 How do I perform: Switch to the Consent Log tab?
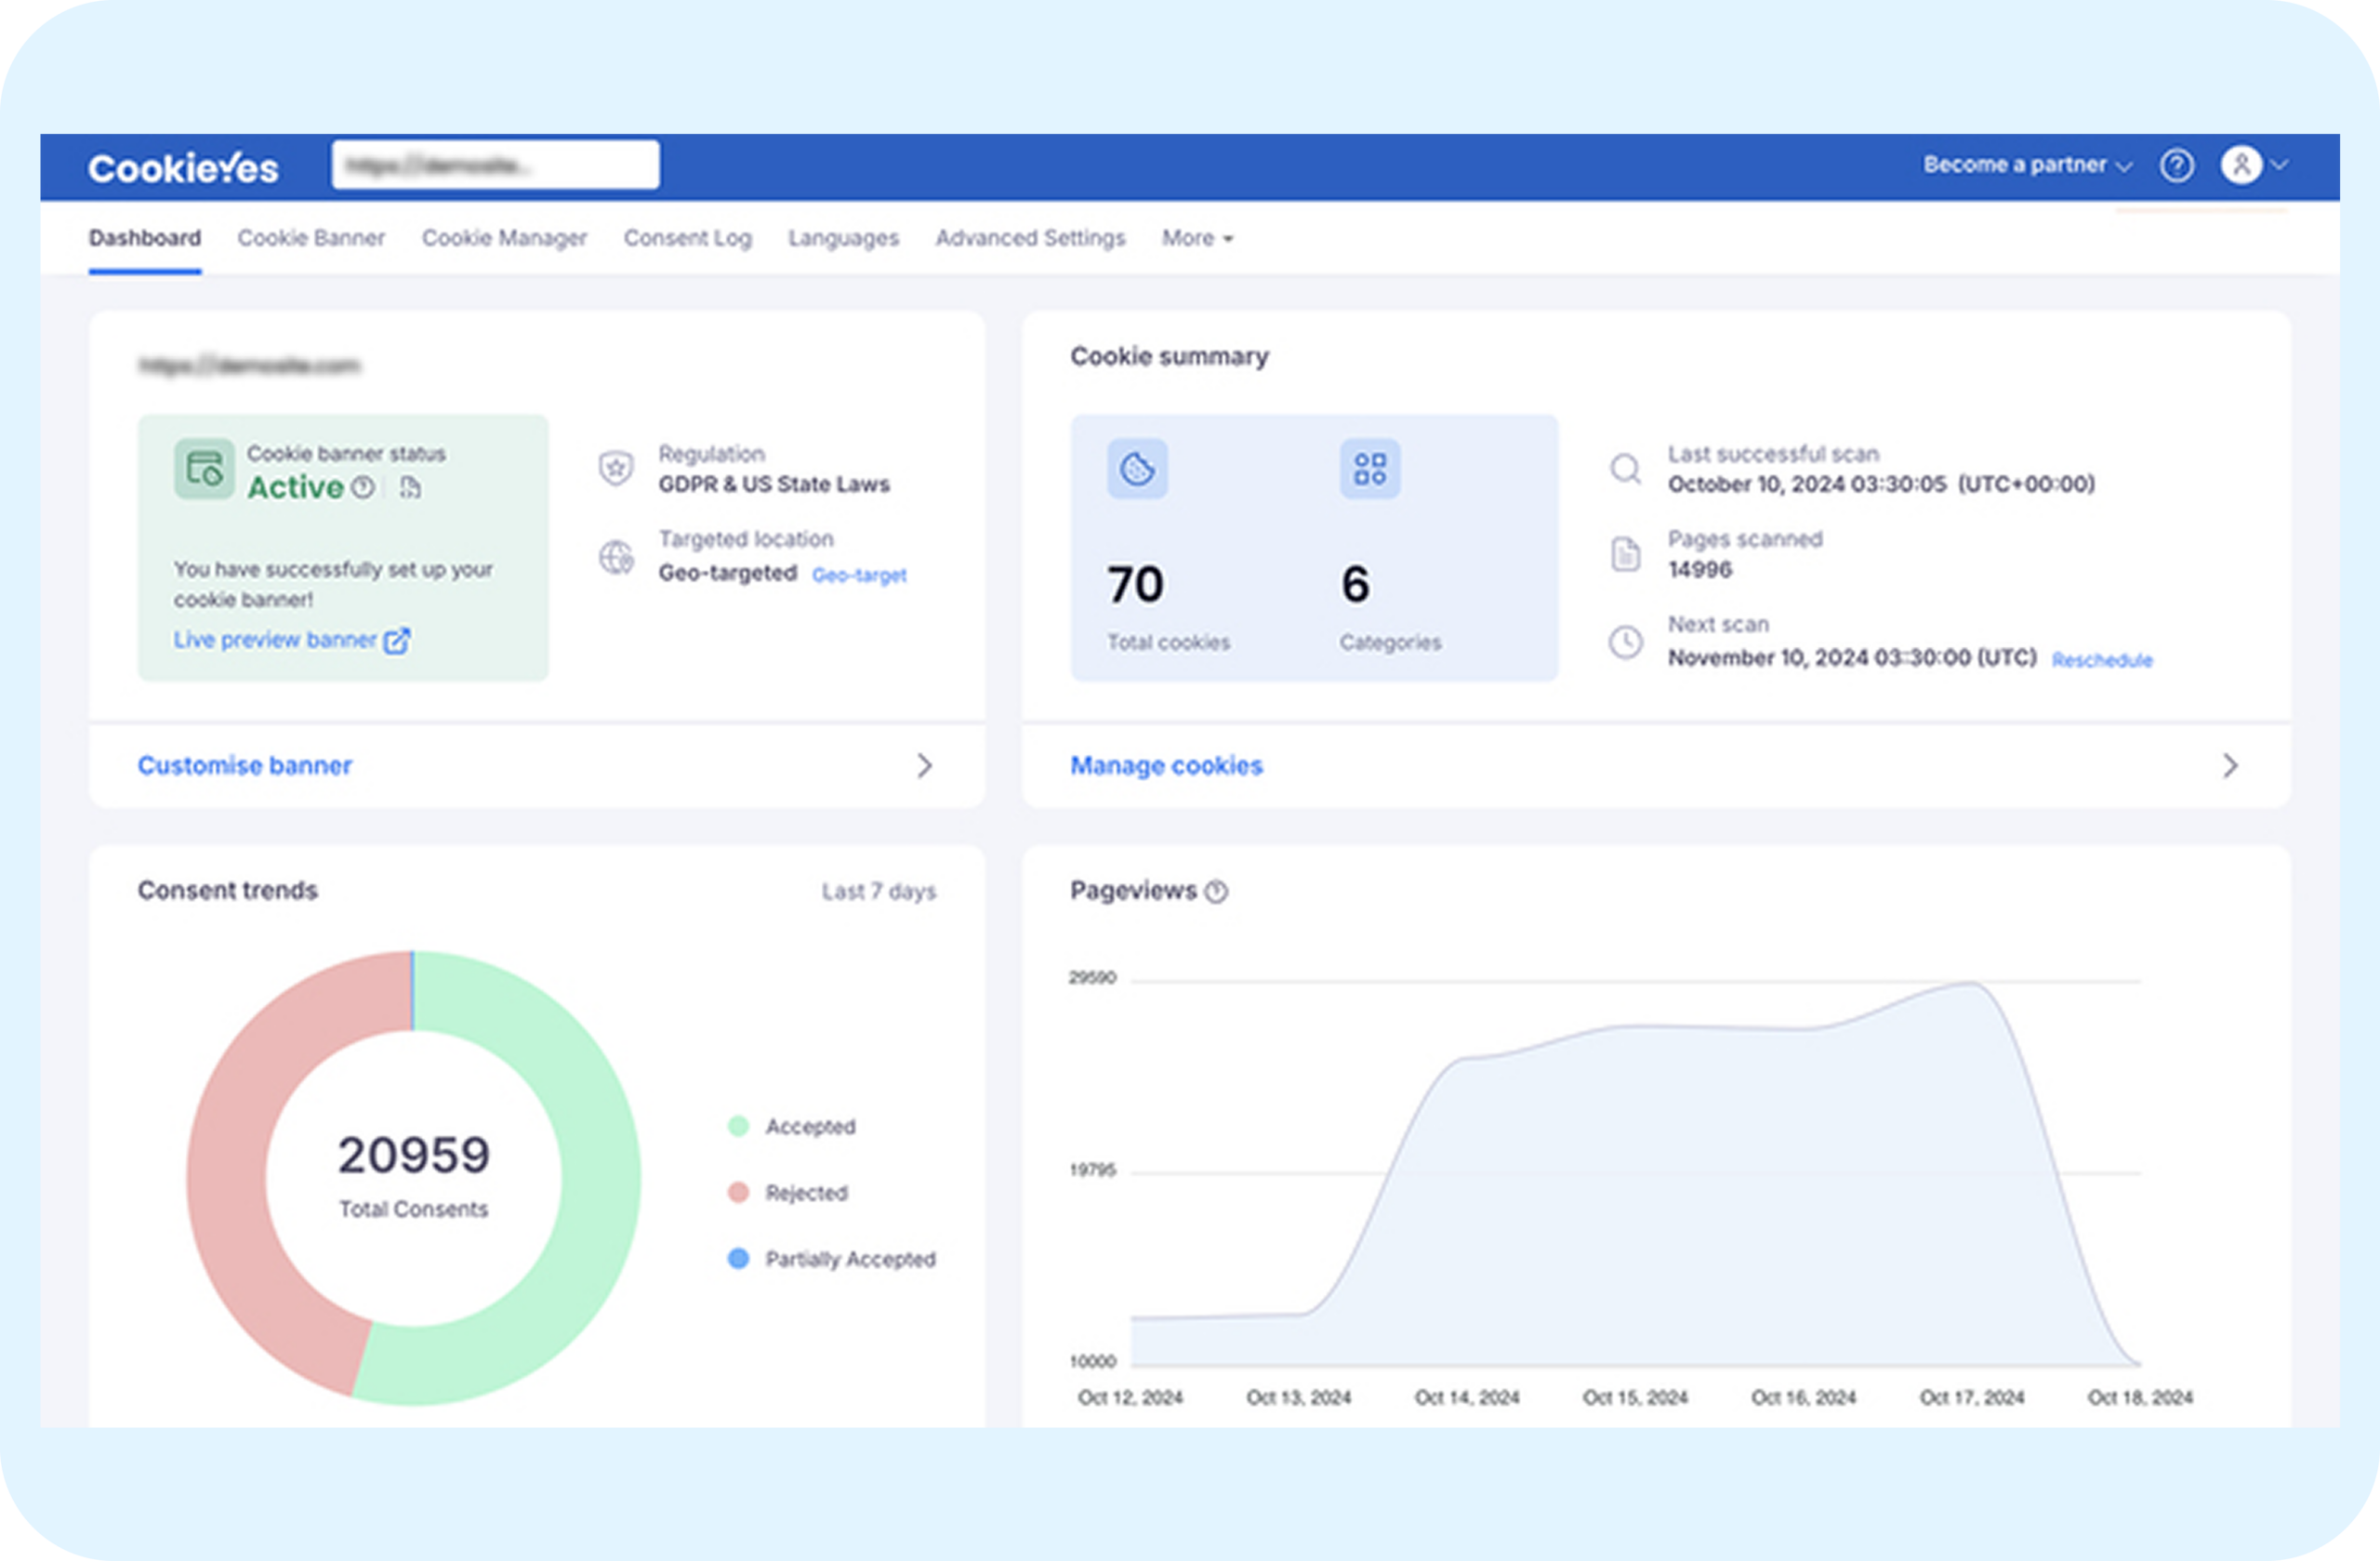[x=688, y=238]
